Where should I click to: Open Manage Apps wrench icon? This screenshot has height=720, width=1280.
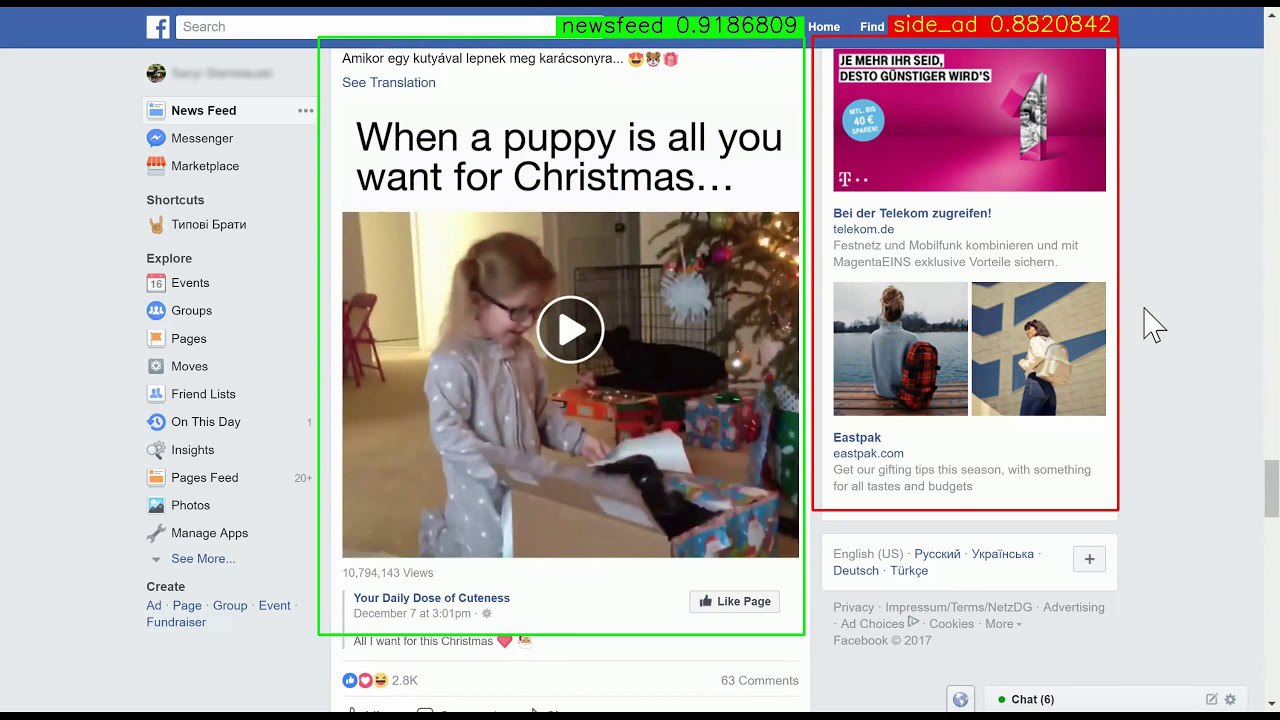(156, 533)
